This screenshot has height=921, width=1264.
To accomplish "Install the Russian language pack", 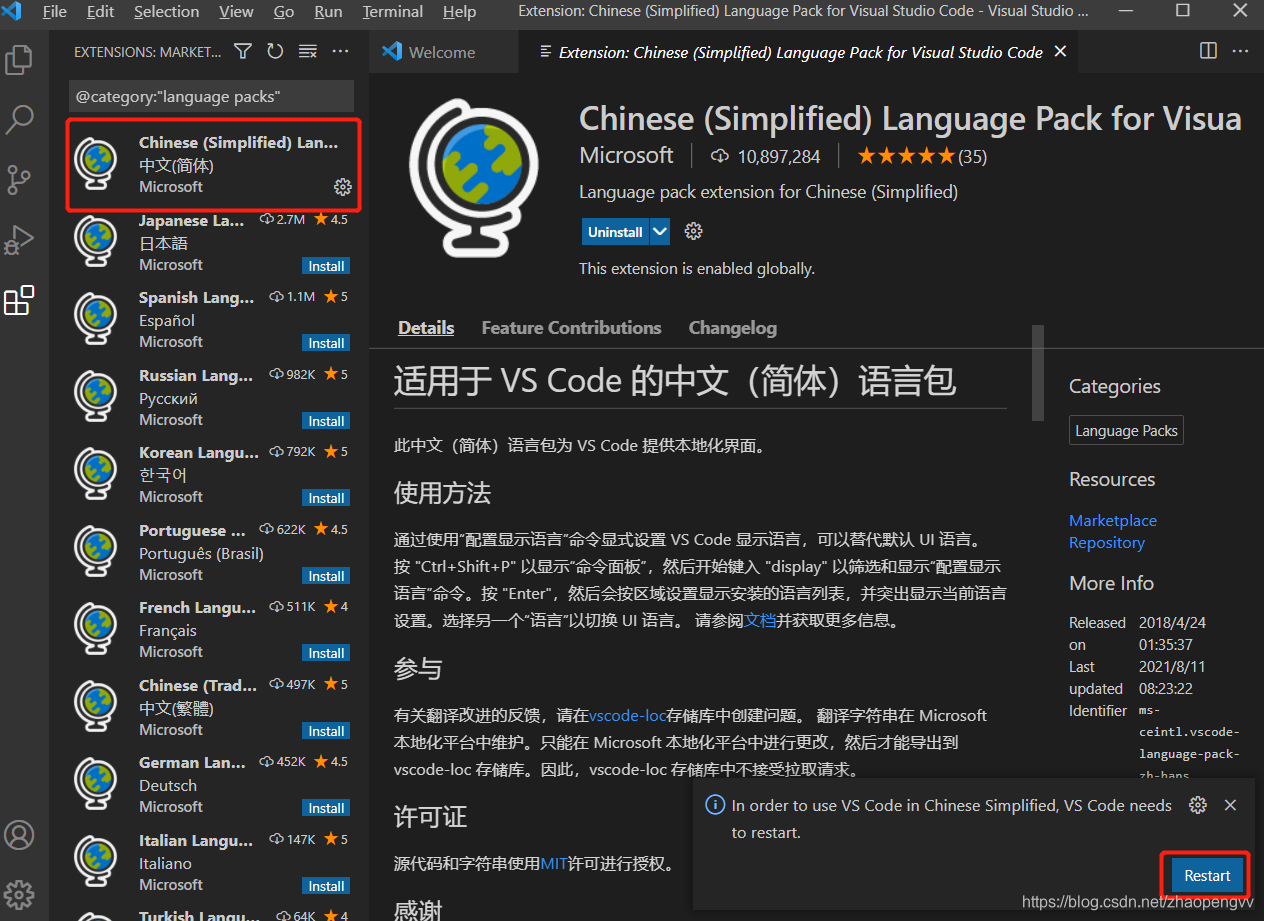I will pyautogui.click(x=326, y=421).
